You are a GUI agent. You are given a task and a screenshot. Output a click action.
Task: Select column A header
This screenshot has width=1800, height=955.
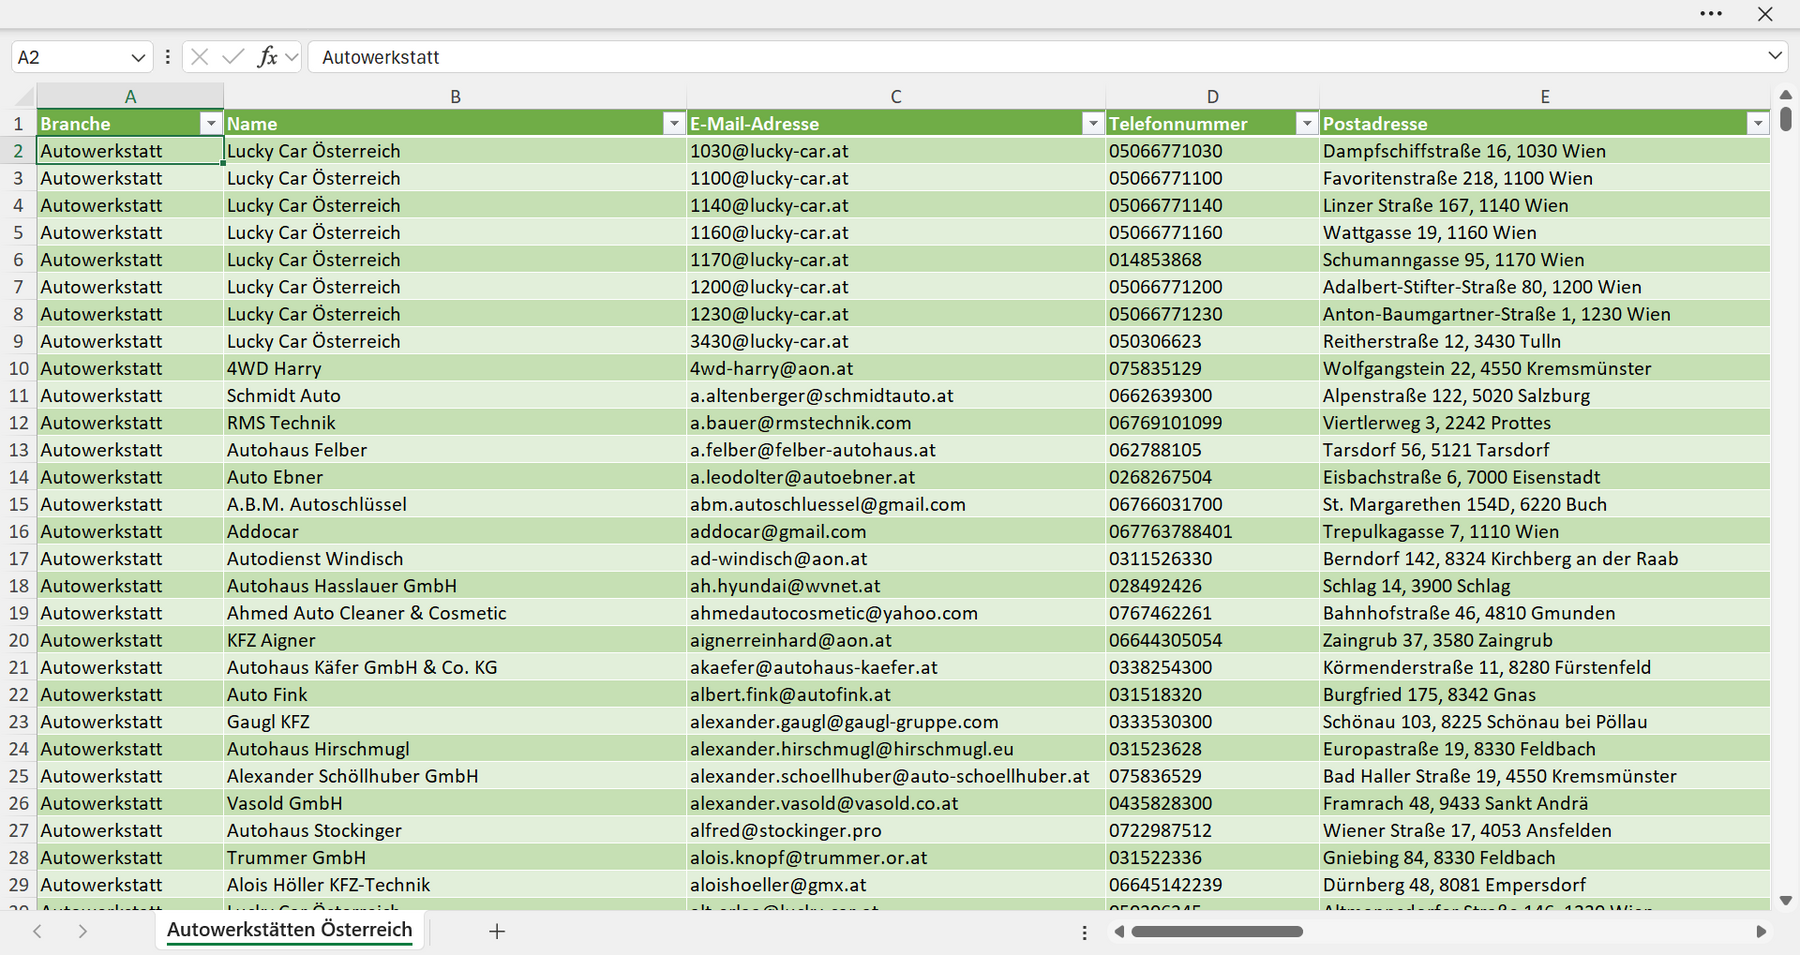tap(130, 96)
